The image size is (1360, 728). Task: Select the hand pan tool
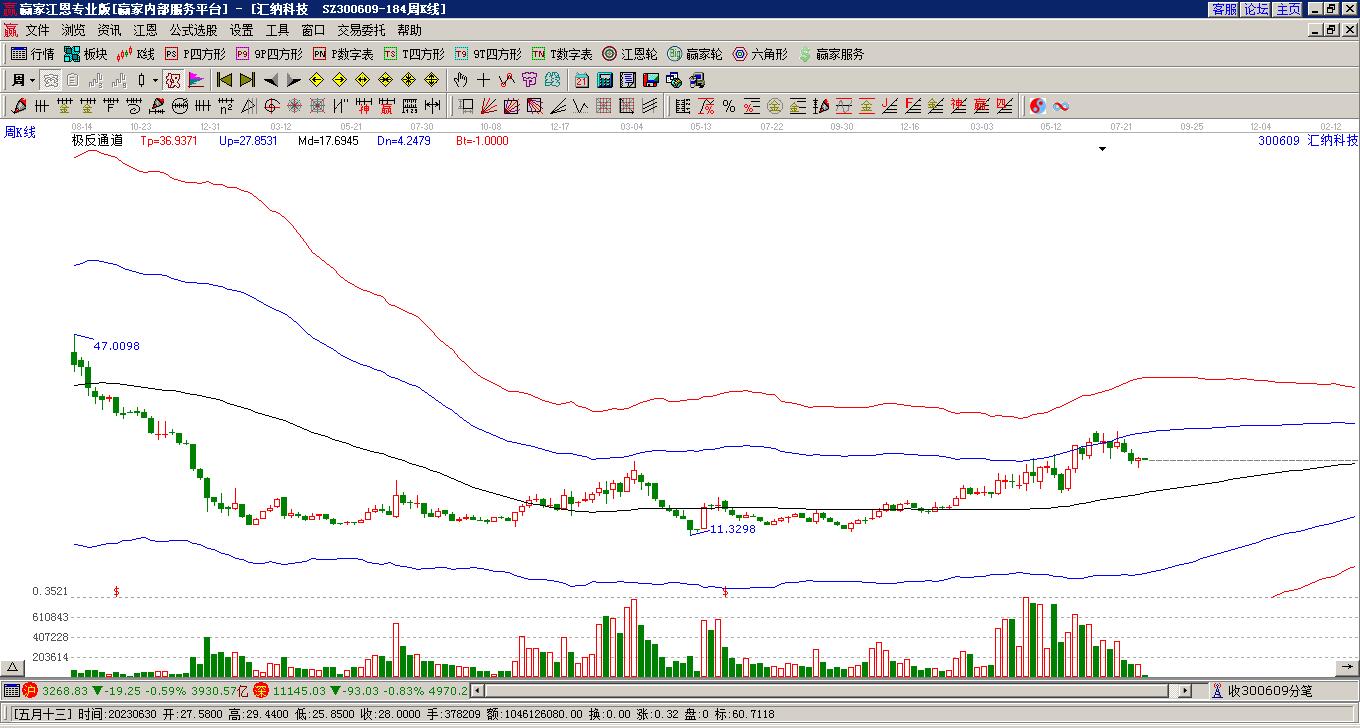[460, 80]
